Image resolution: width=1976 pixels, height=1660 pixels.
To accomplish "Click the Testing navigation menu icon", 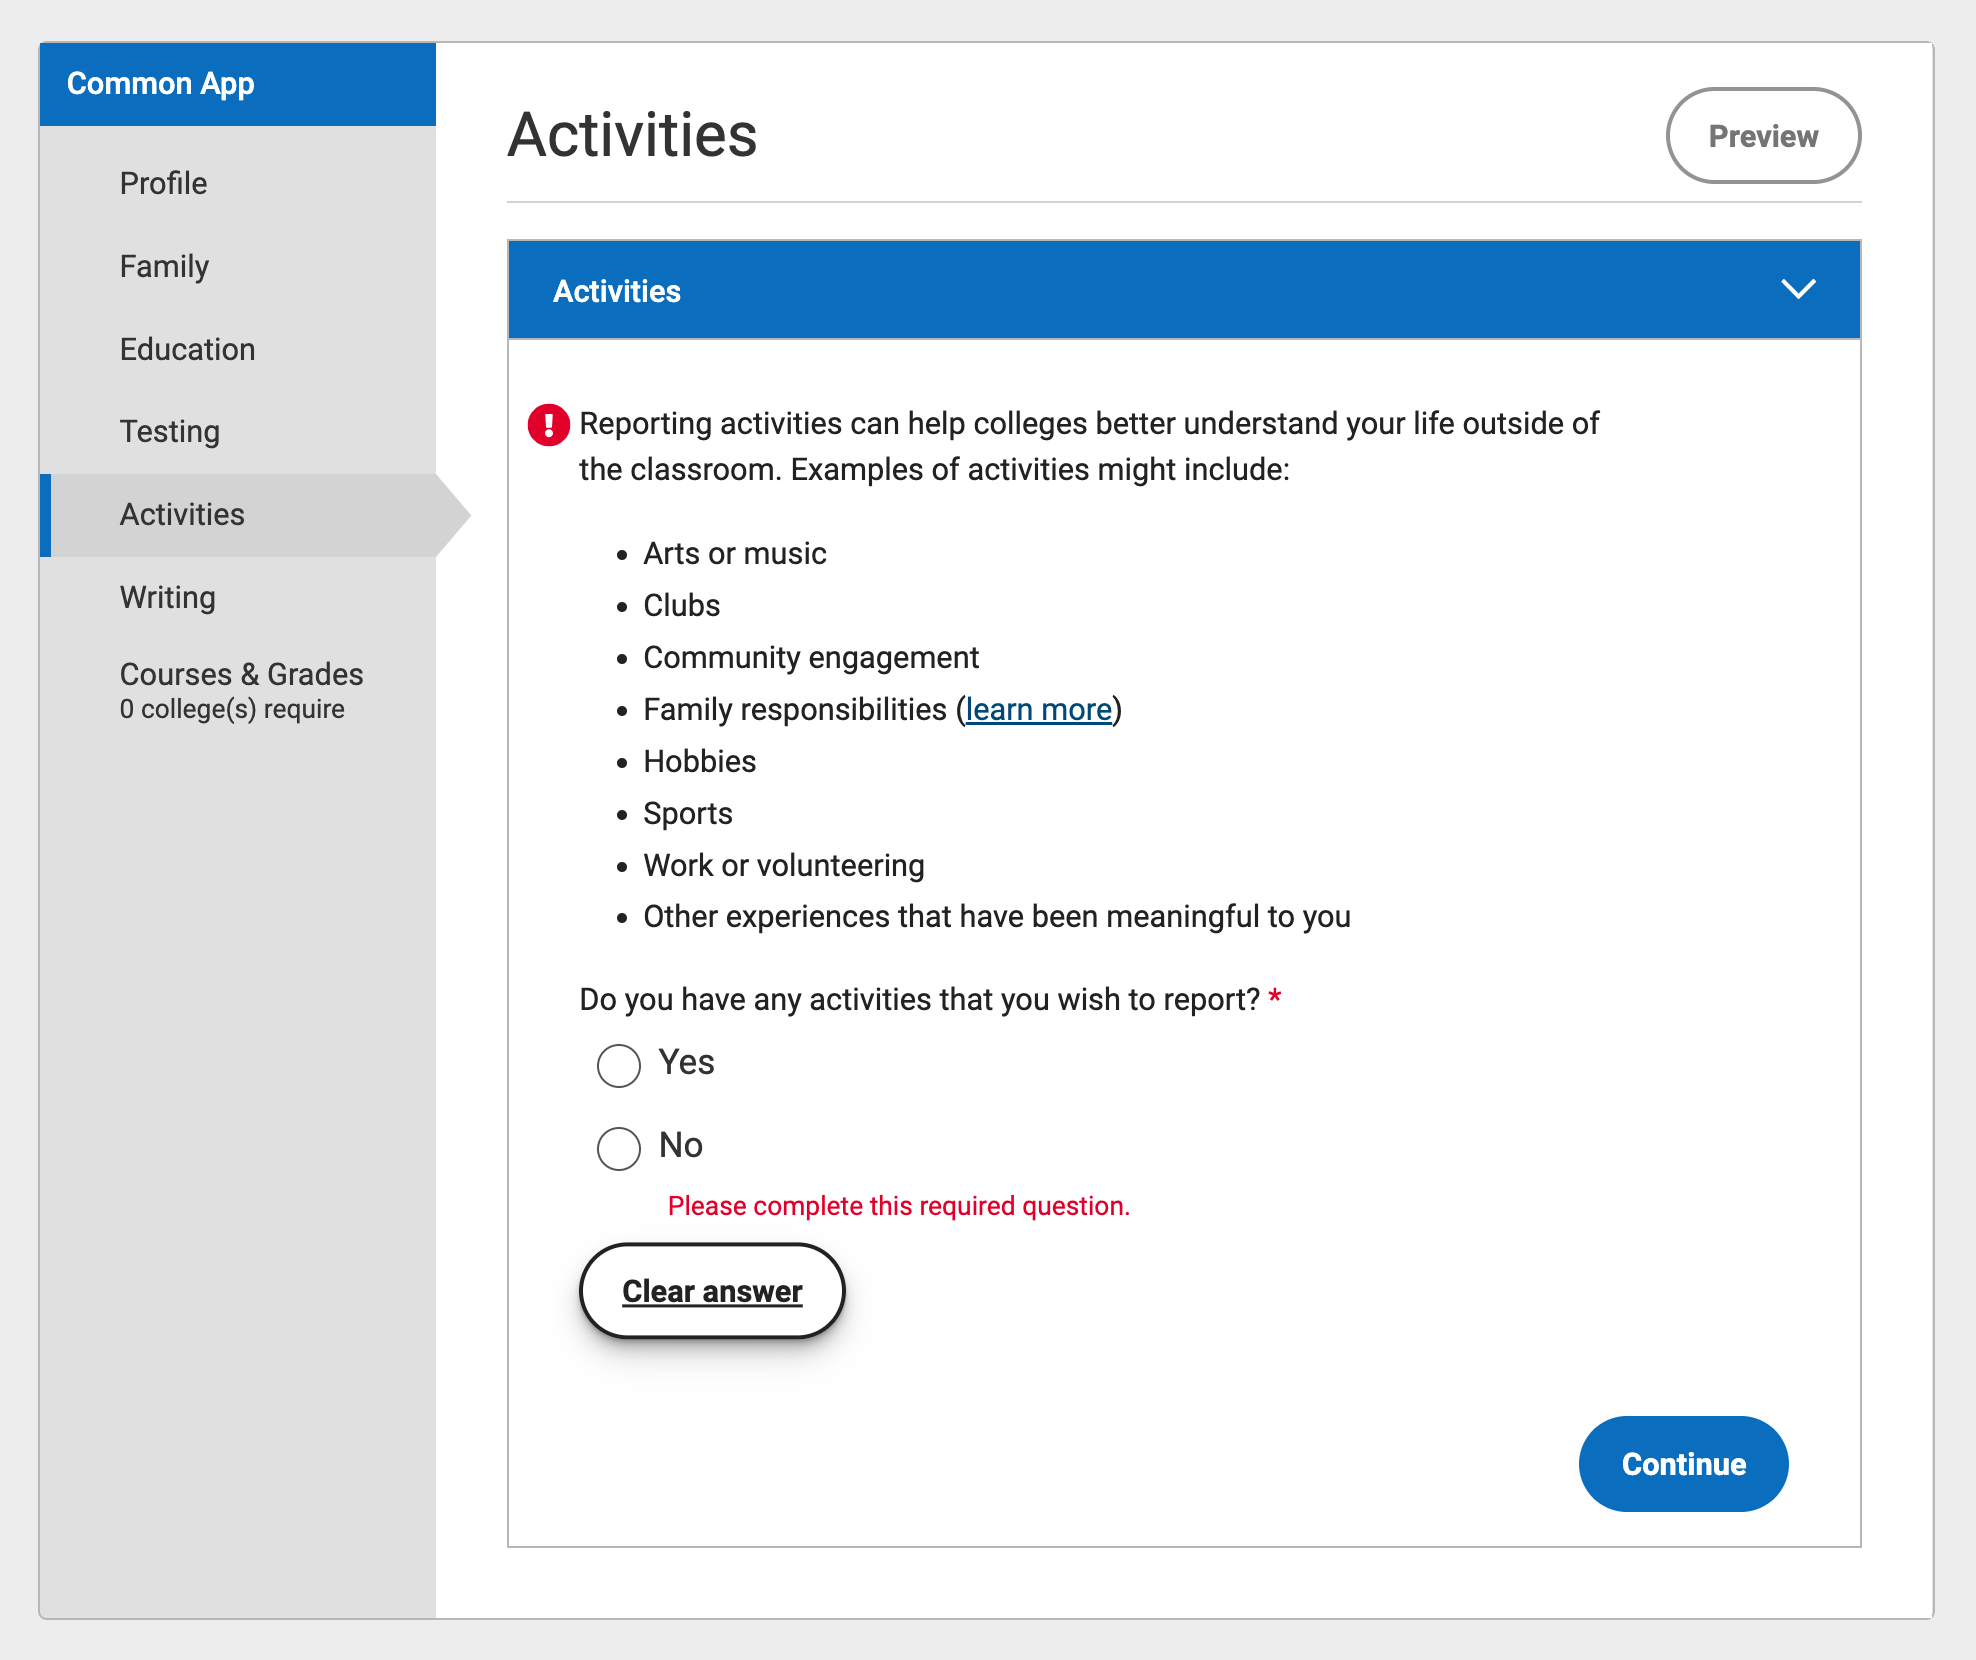I will pyautogui.click(x=168, y=431).
